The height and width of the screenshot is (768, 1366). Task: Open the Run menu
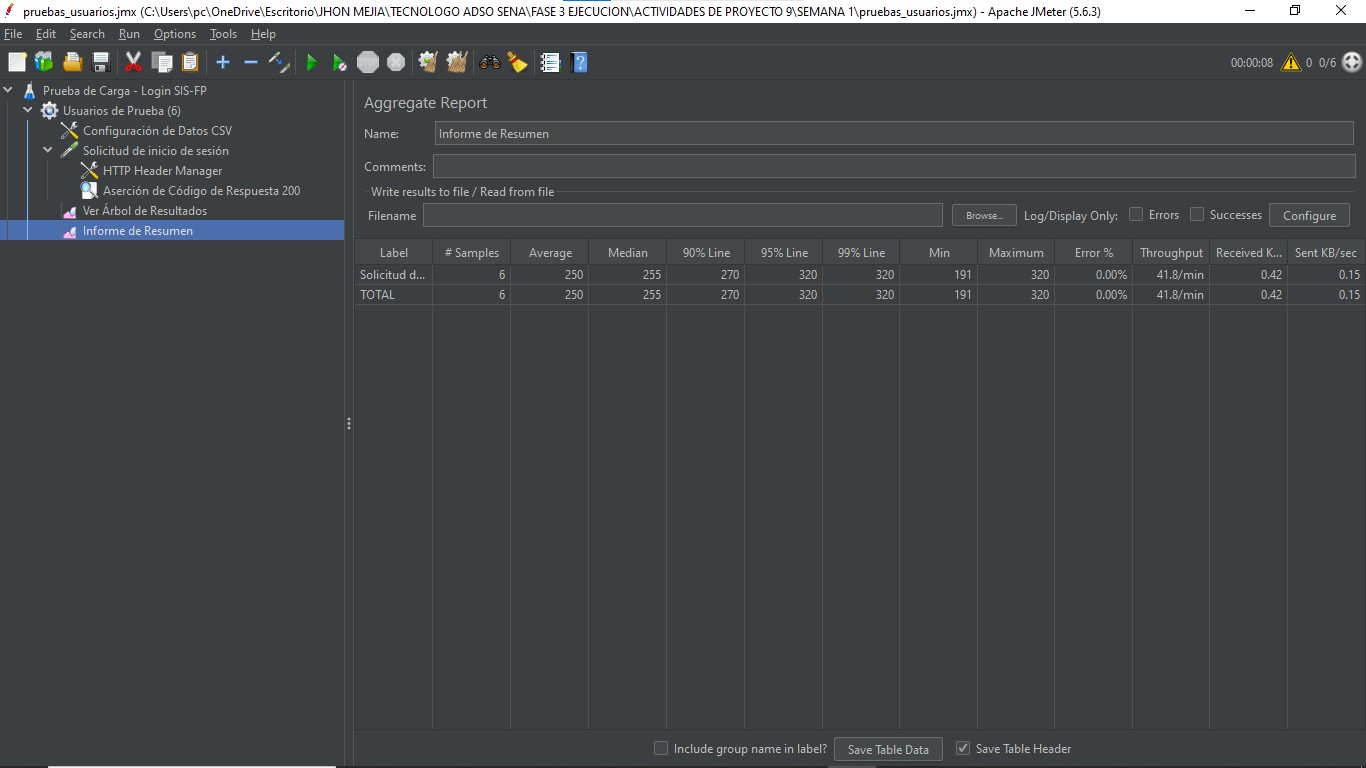pyautogui.click(x=129, y=34)
